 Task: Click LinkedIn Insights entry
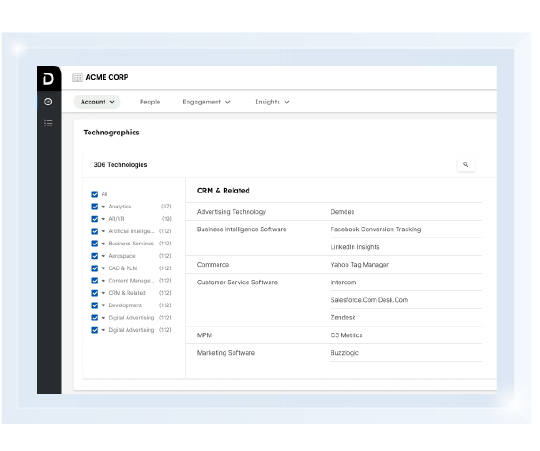point(355,247)
